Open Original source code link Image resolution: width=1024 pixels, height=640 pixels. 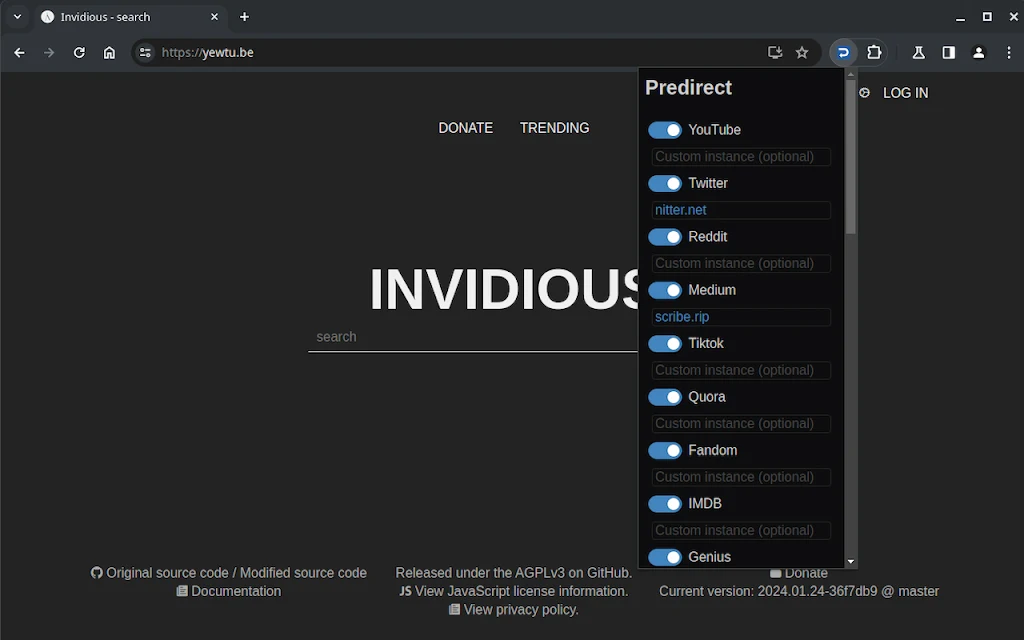pyautogui.click(x=167, y=573)
